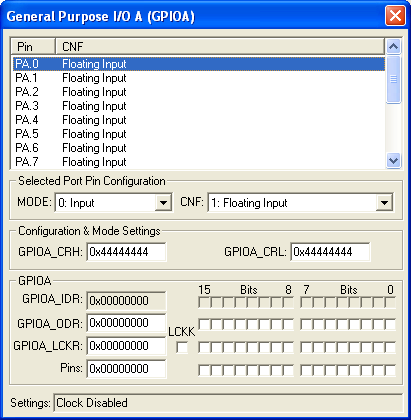Toggle GPIOA_ODR bit 8 checkbox
Viewport: 411px width, 420px height.
coord(288,324)
